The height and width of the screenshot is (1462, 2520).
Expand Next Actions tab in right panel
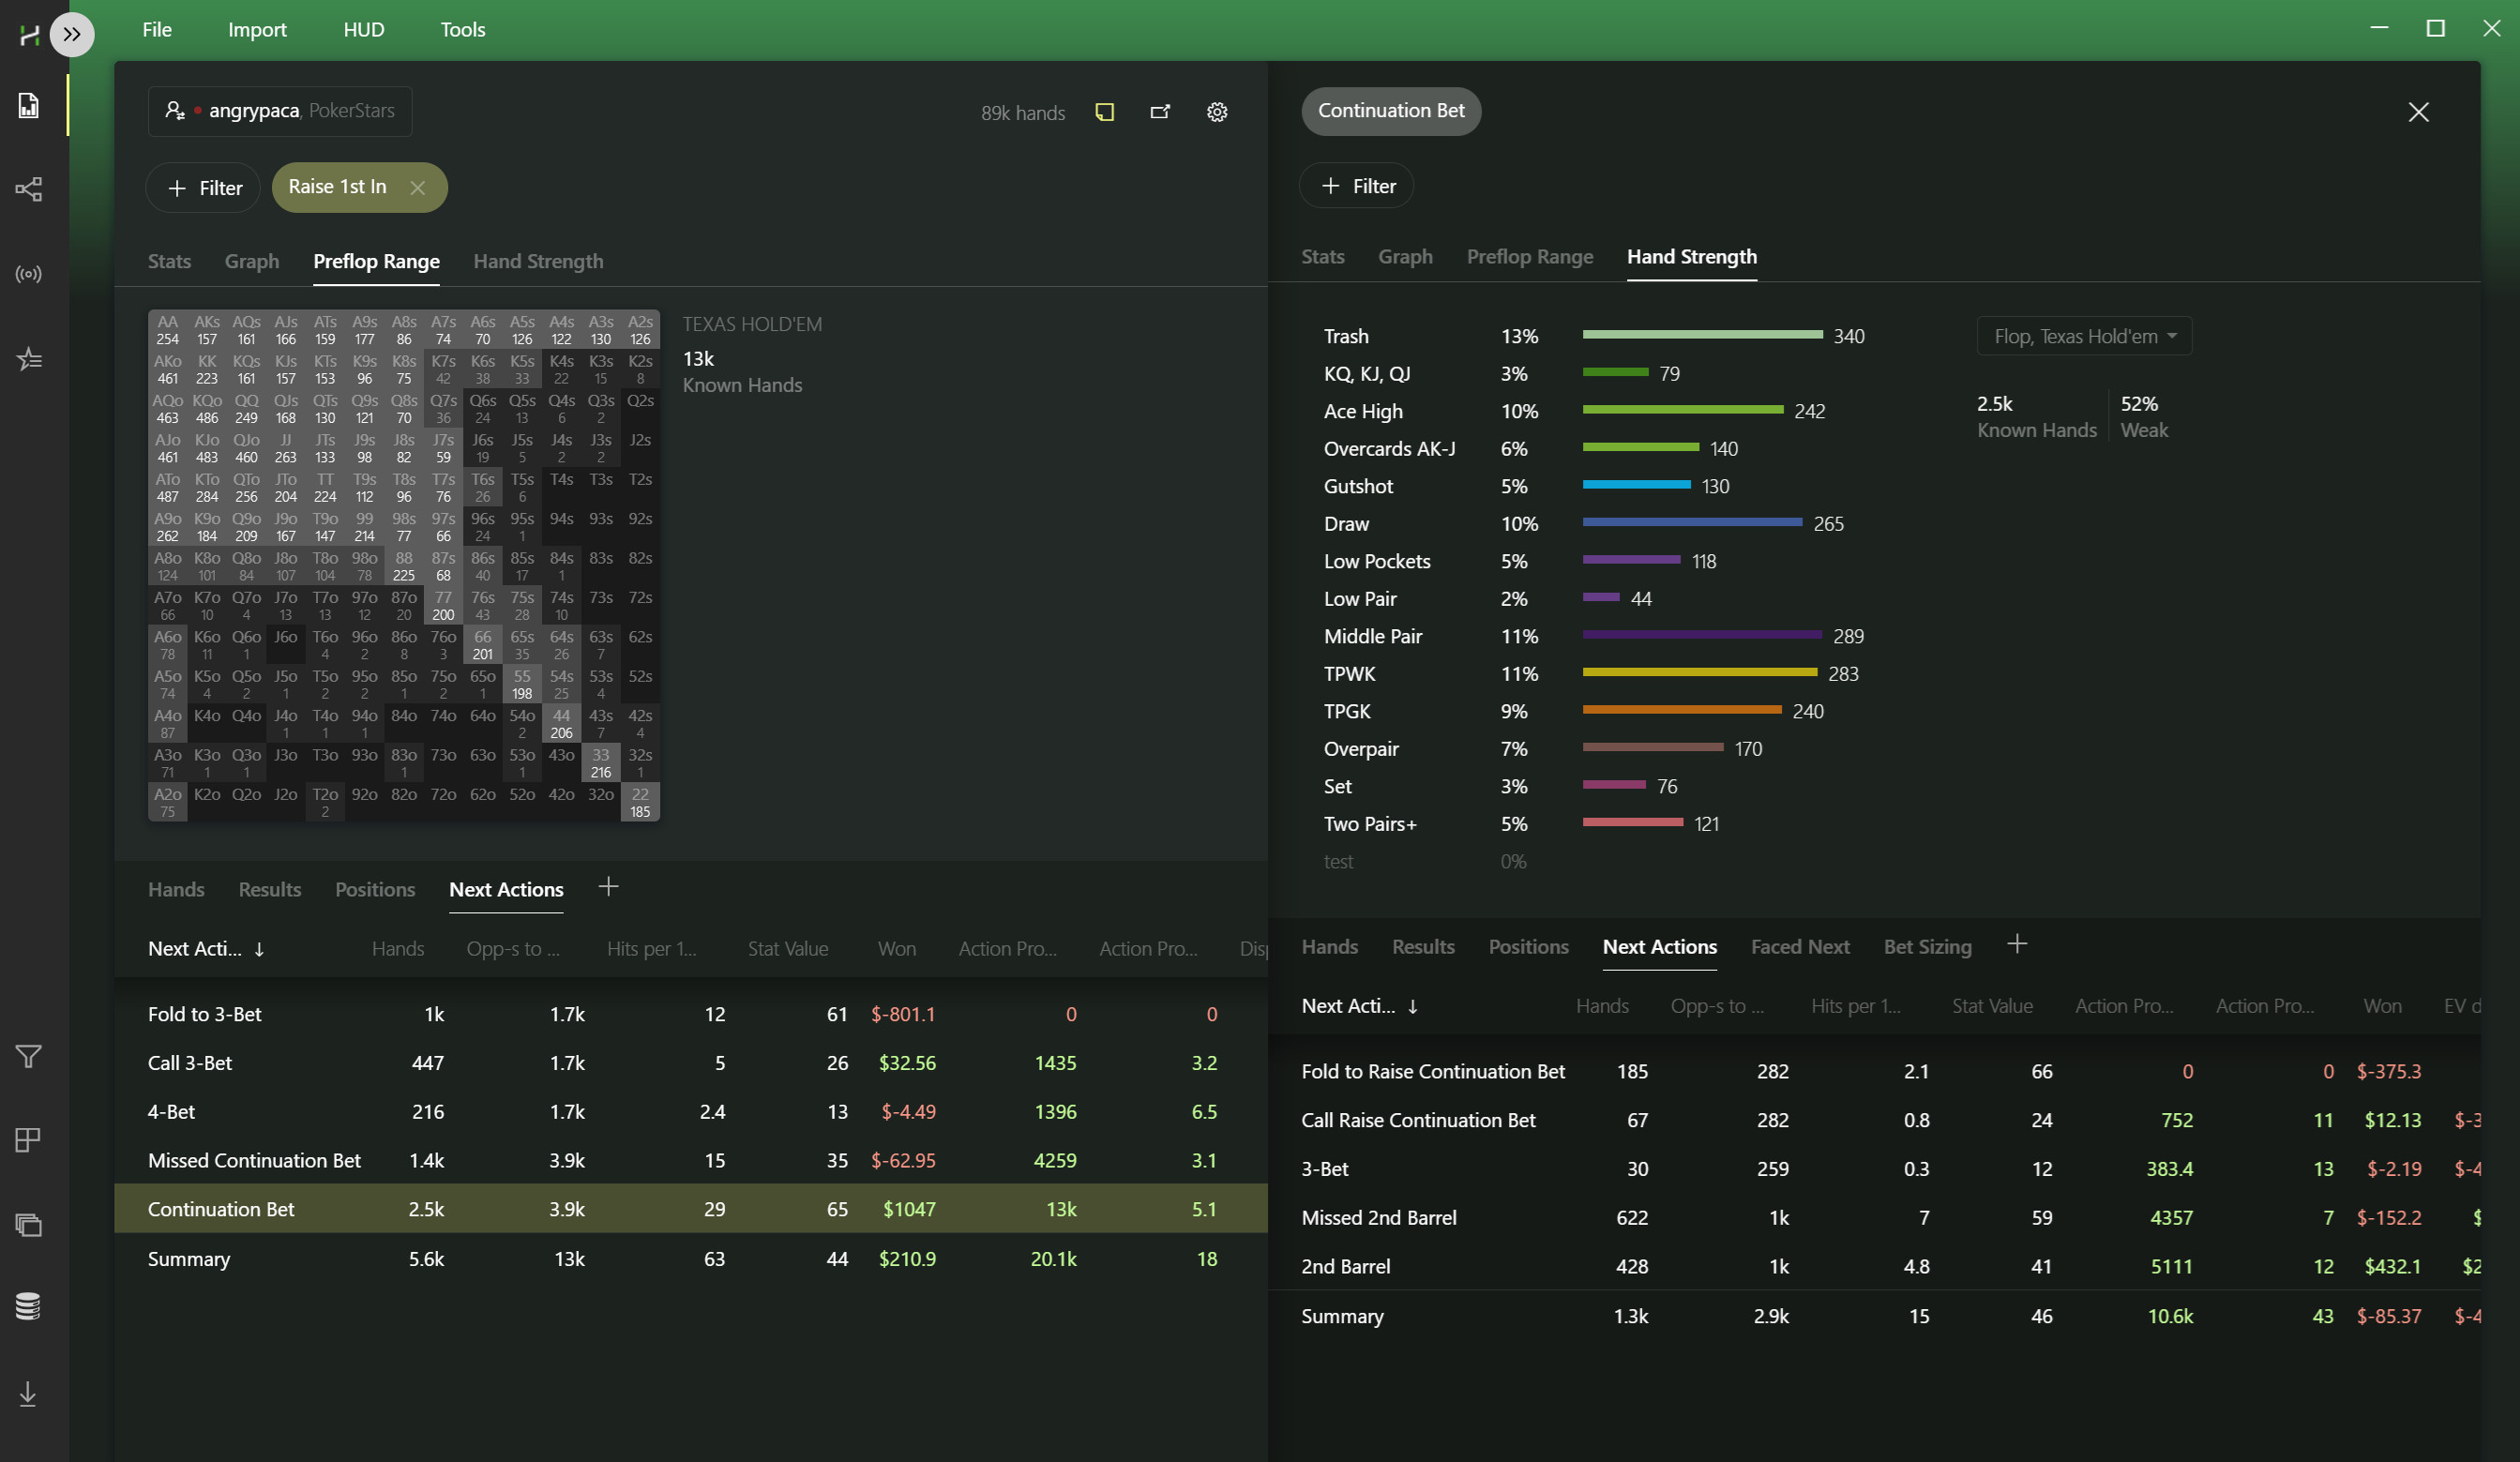[x=1658, y=945]
